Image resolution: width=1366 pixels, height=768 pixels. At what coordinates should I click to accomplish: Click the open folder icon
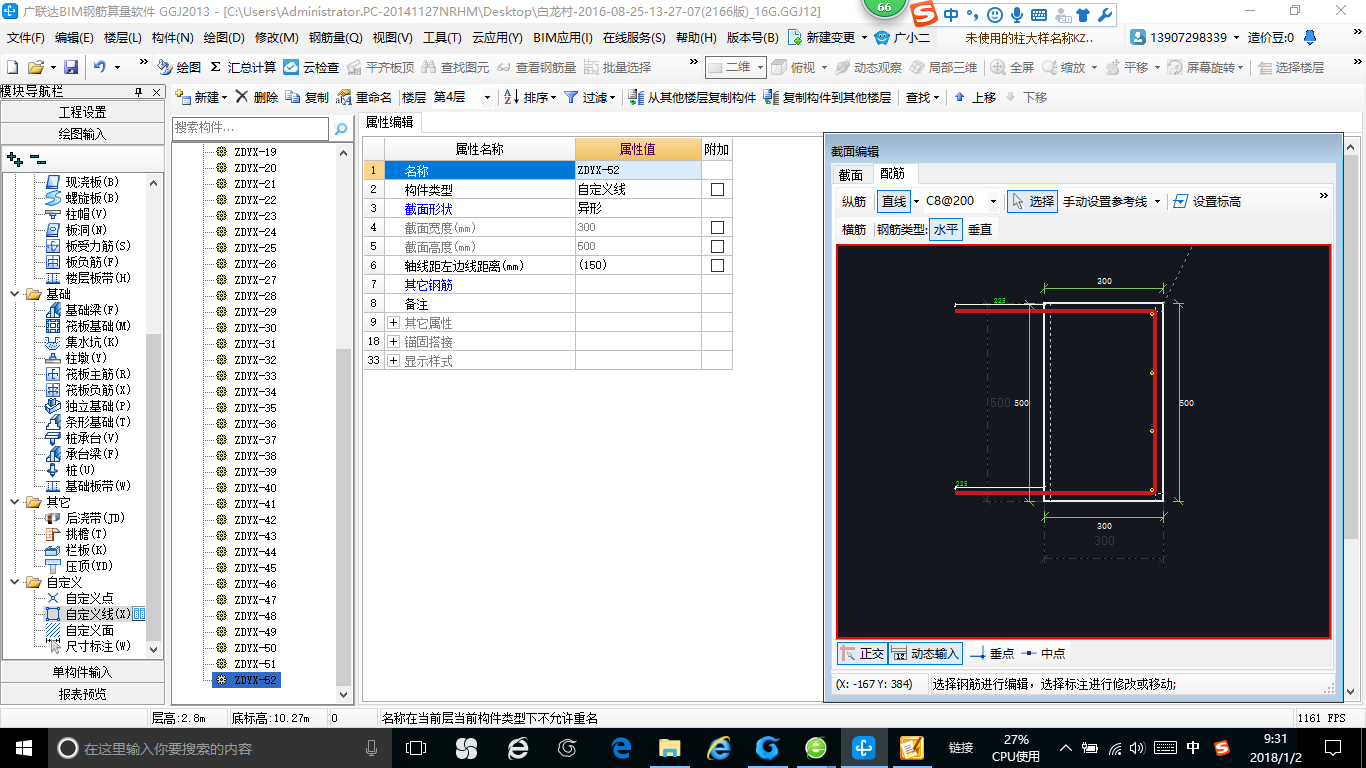pos(35,67)
